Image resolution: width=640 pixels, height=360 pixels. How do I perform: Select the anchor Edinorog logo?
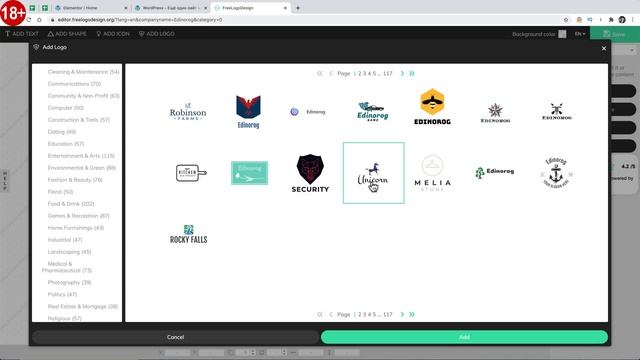(556, 173)
